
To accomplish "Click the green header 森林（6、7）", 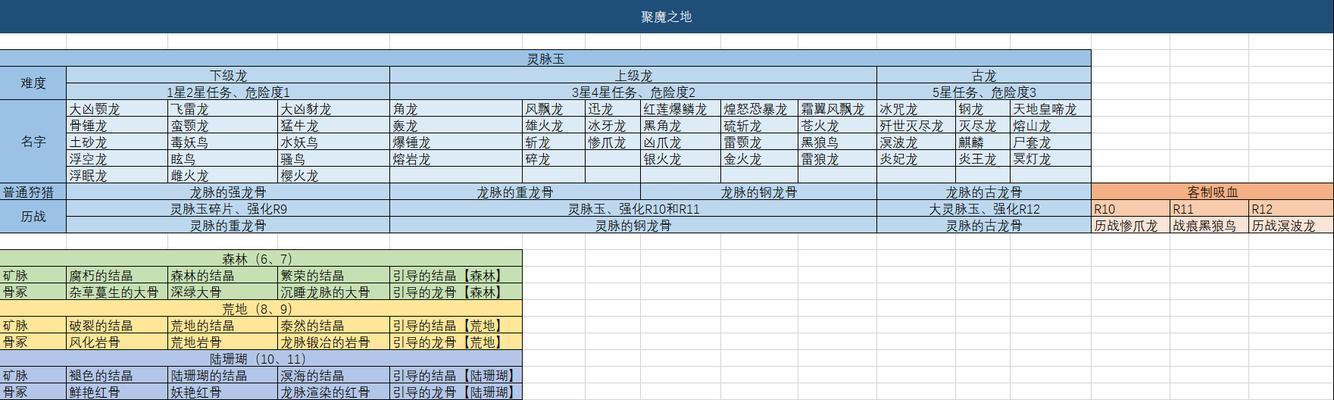I will pyautogui.click(x=261, y=258).
